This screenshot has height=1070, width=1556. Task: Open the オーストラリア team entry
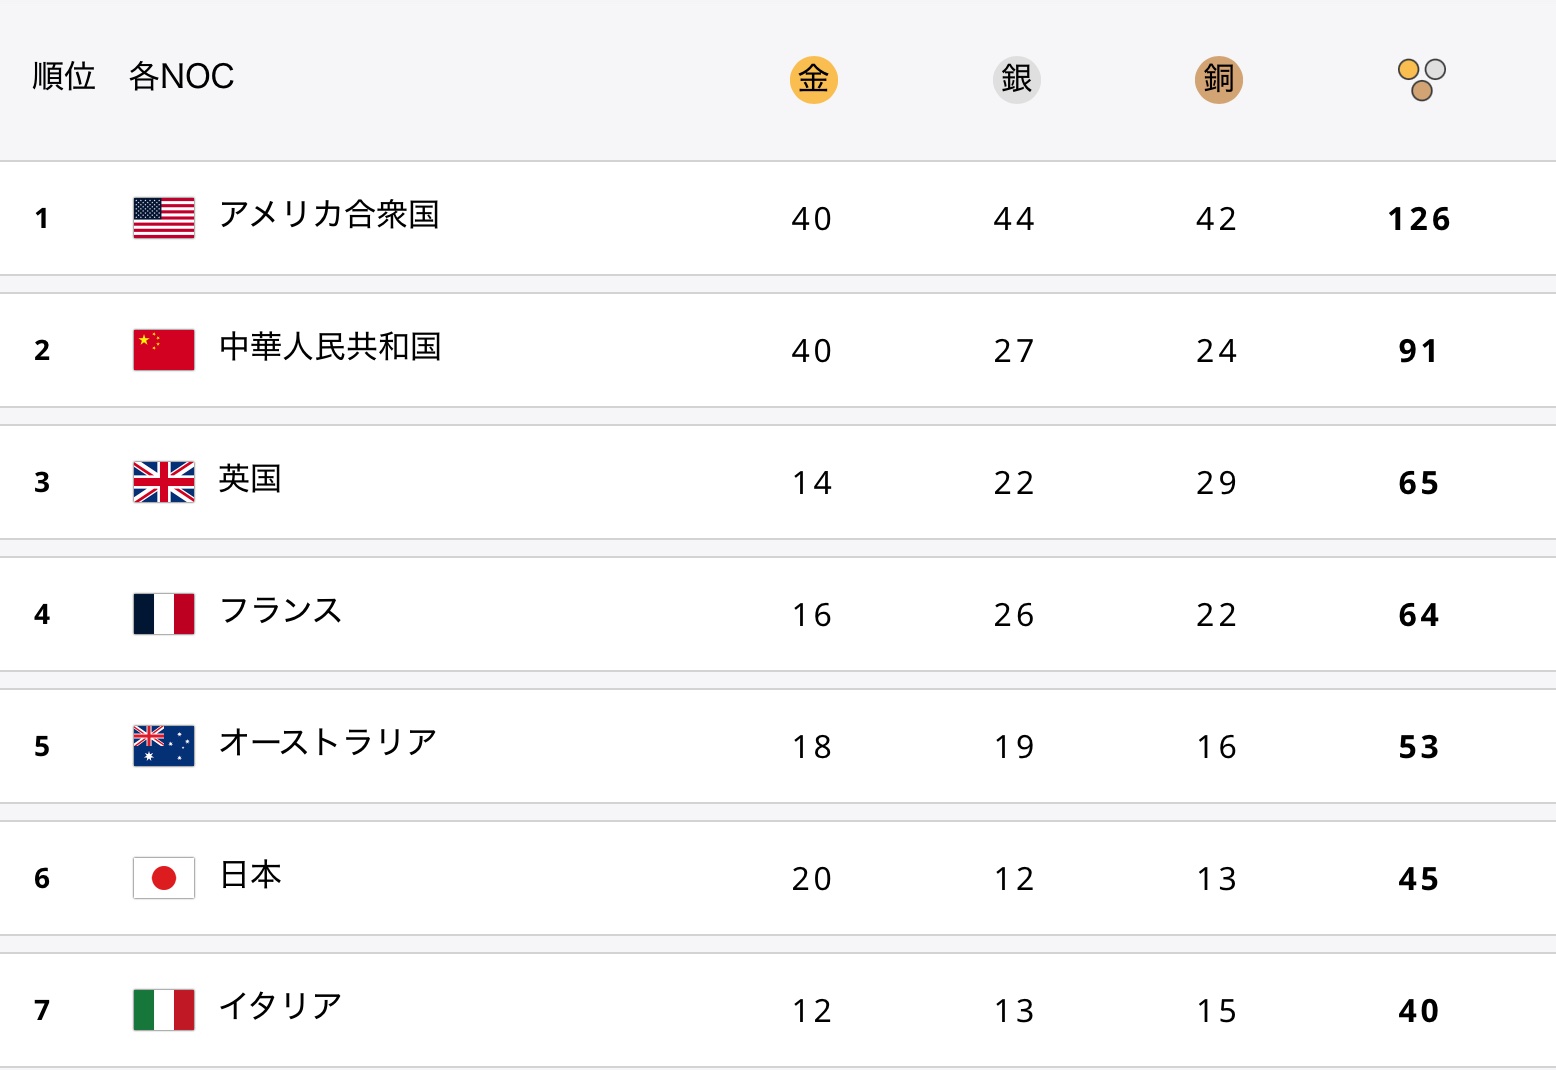click(328, 742)
